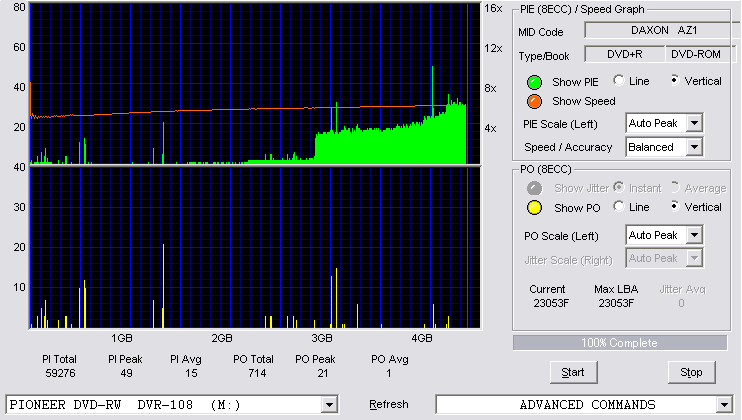Click the 4GB axis label
The width and height of the screenshot is (742, 420).
point(422,338)
